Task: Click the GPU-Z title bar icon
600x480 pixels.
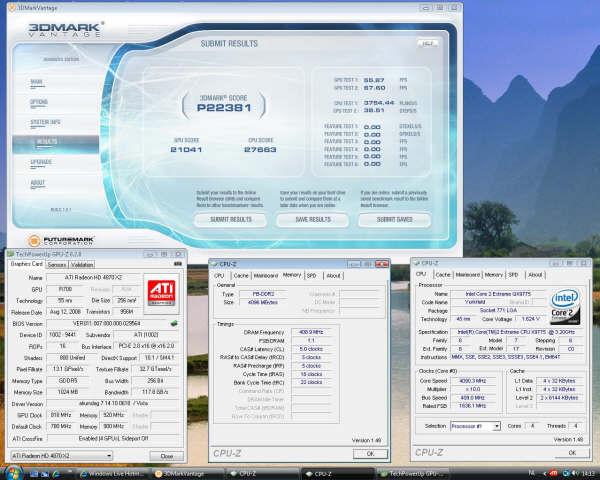Action: (11, 254)
